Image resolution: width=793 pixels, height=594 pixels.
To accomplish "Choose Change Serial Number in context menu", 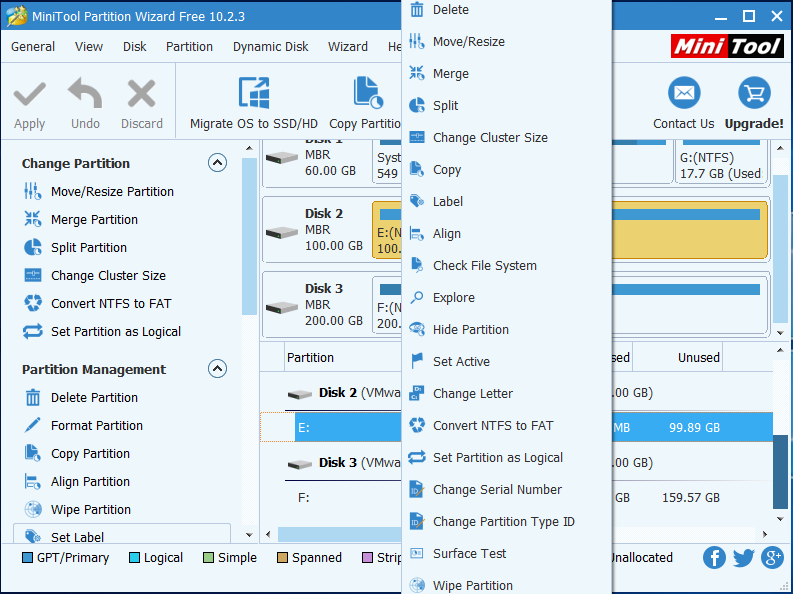I will pos(506,489).
